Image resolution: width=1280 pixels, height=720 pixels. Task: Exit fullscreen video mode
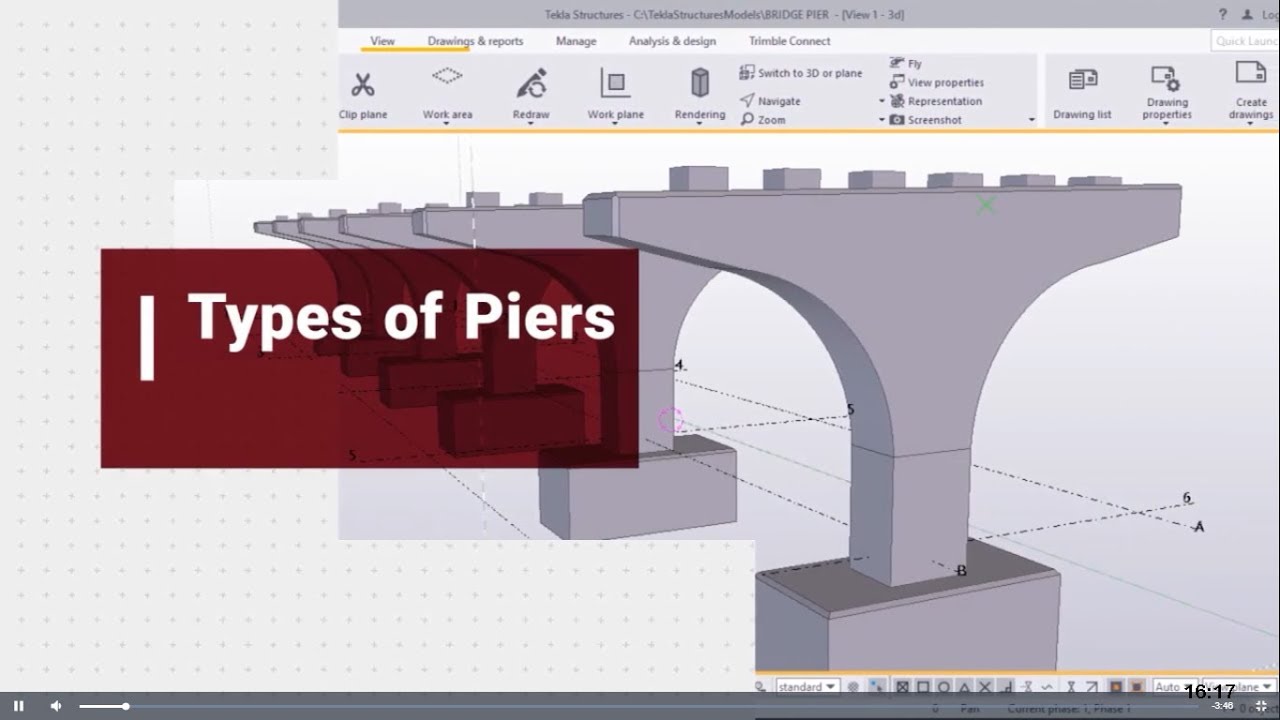tap(1261, 706)
